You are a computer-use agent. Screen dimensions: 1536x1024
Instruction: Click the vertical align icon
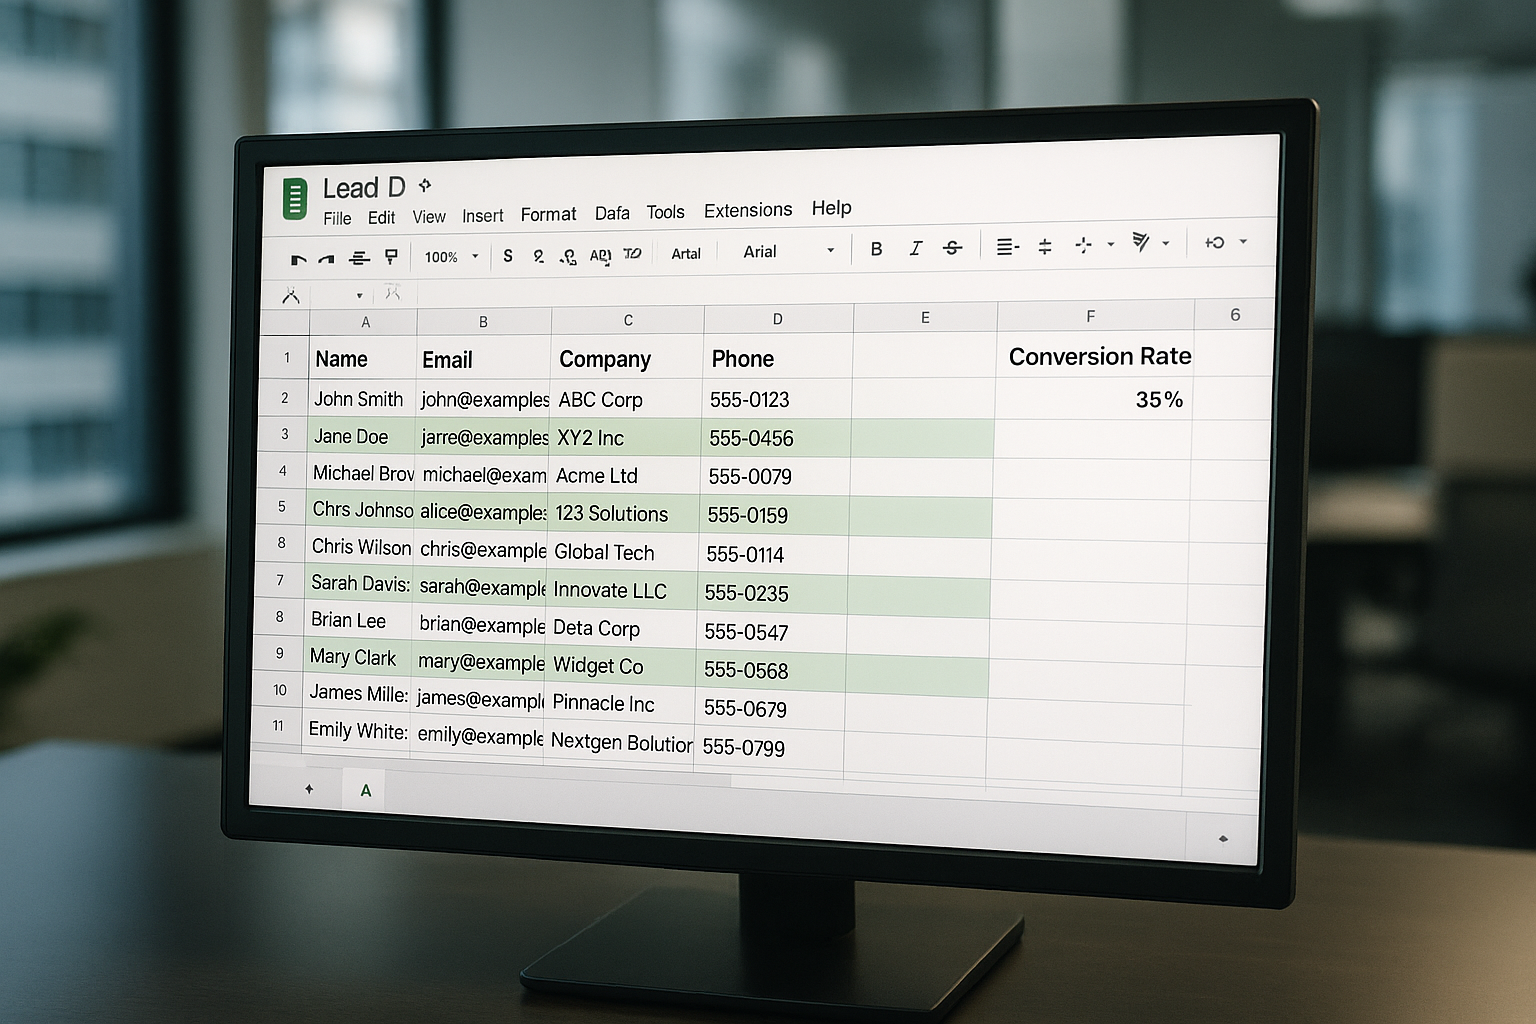click(1045, 246)
